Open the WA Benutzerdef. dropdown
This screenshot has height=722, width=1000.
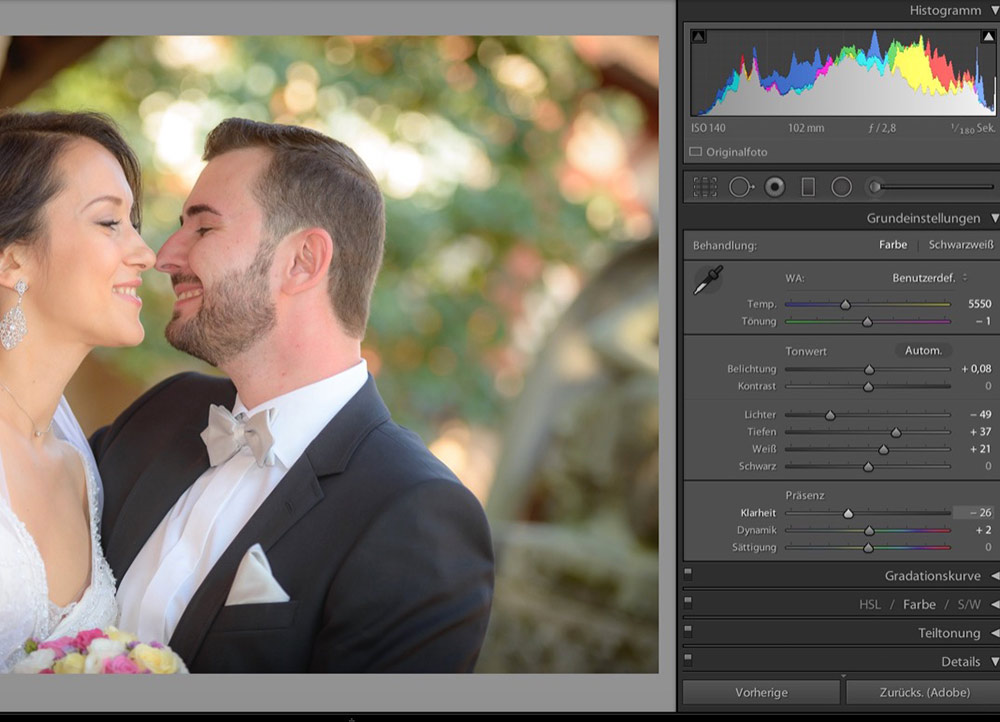930,278
